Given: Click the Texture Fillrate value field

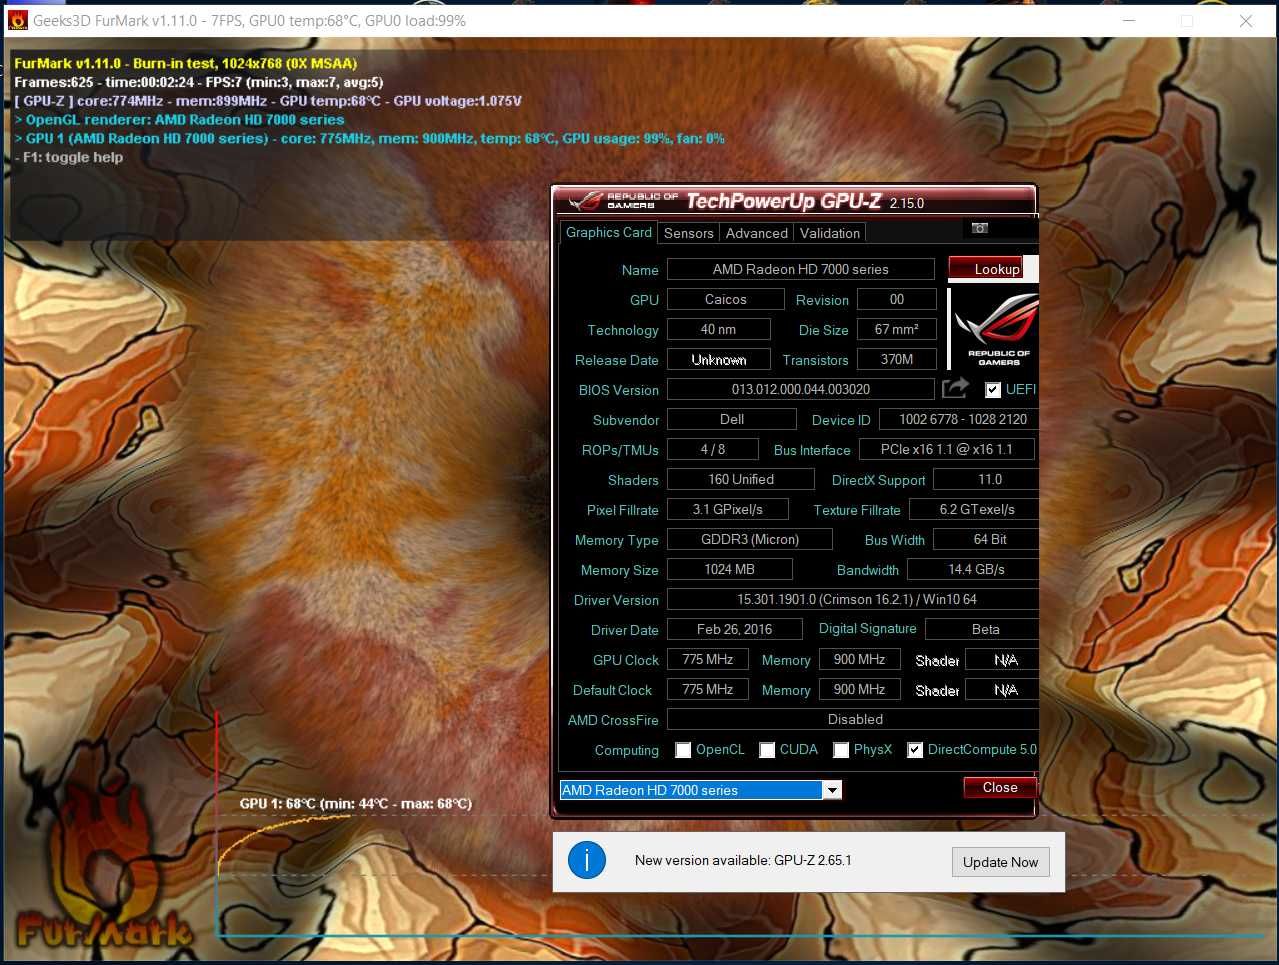Looking at the screenshot, I should [x=974, y=509].
